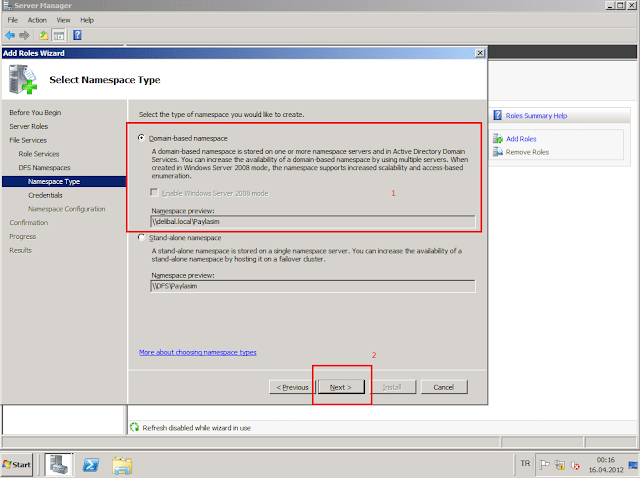The image size is (640, 478).
Task: Open Server Manager from the taskbar
Action: 57,464
